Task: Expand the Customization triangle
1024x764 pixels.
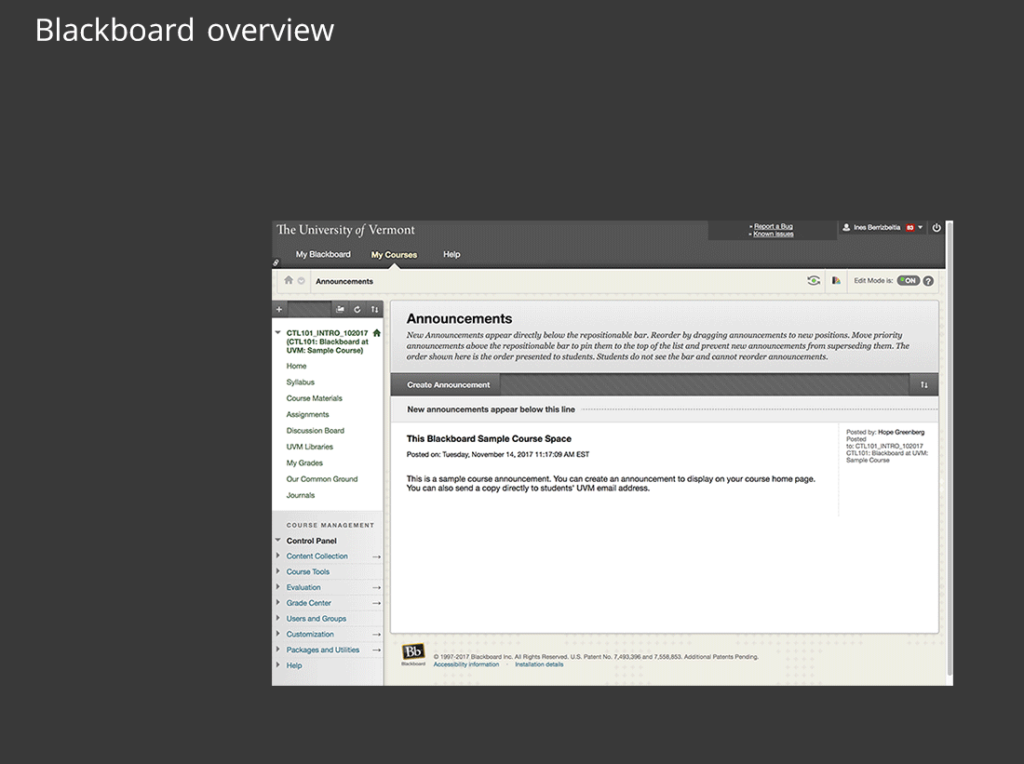Action: tap(278, 634)
